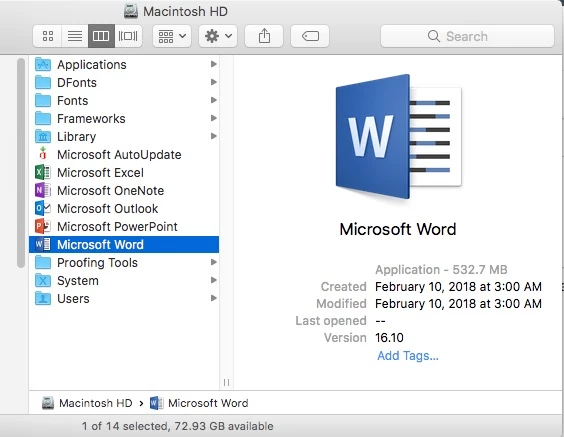Image resolution: width=564 pixels, height=437 pixels.
Task: Click the Microsoft Excel icon
Action: [43, 172]
